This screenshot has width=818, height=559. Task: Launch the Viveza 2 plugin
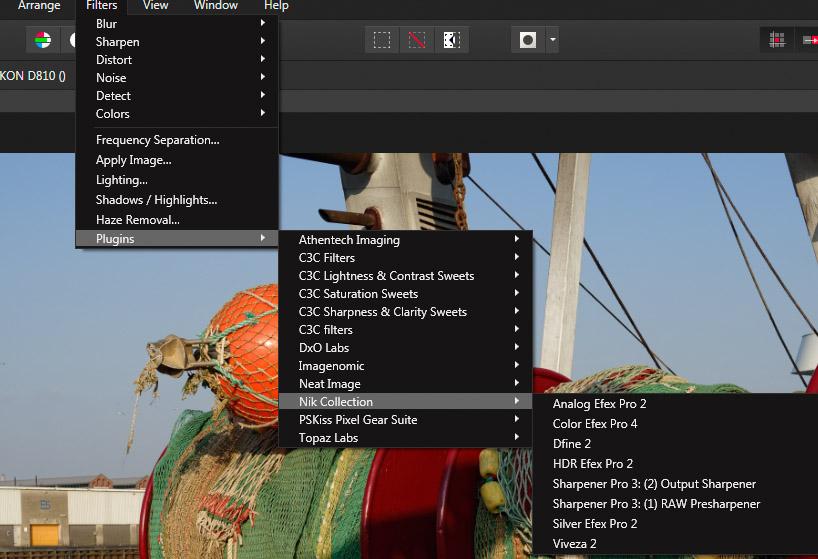tap(676, 543)
